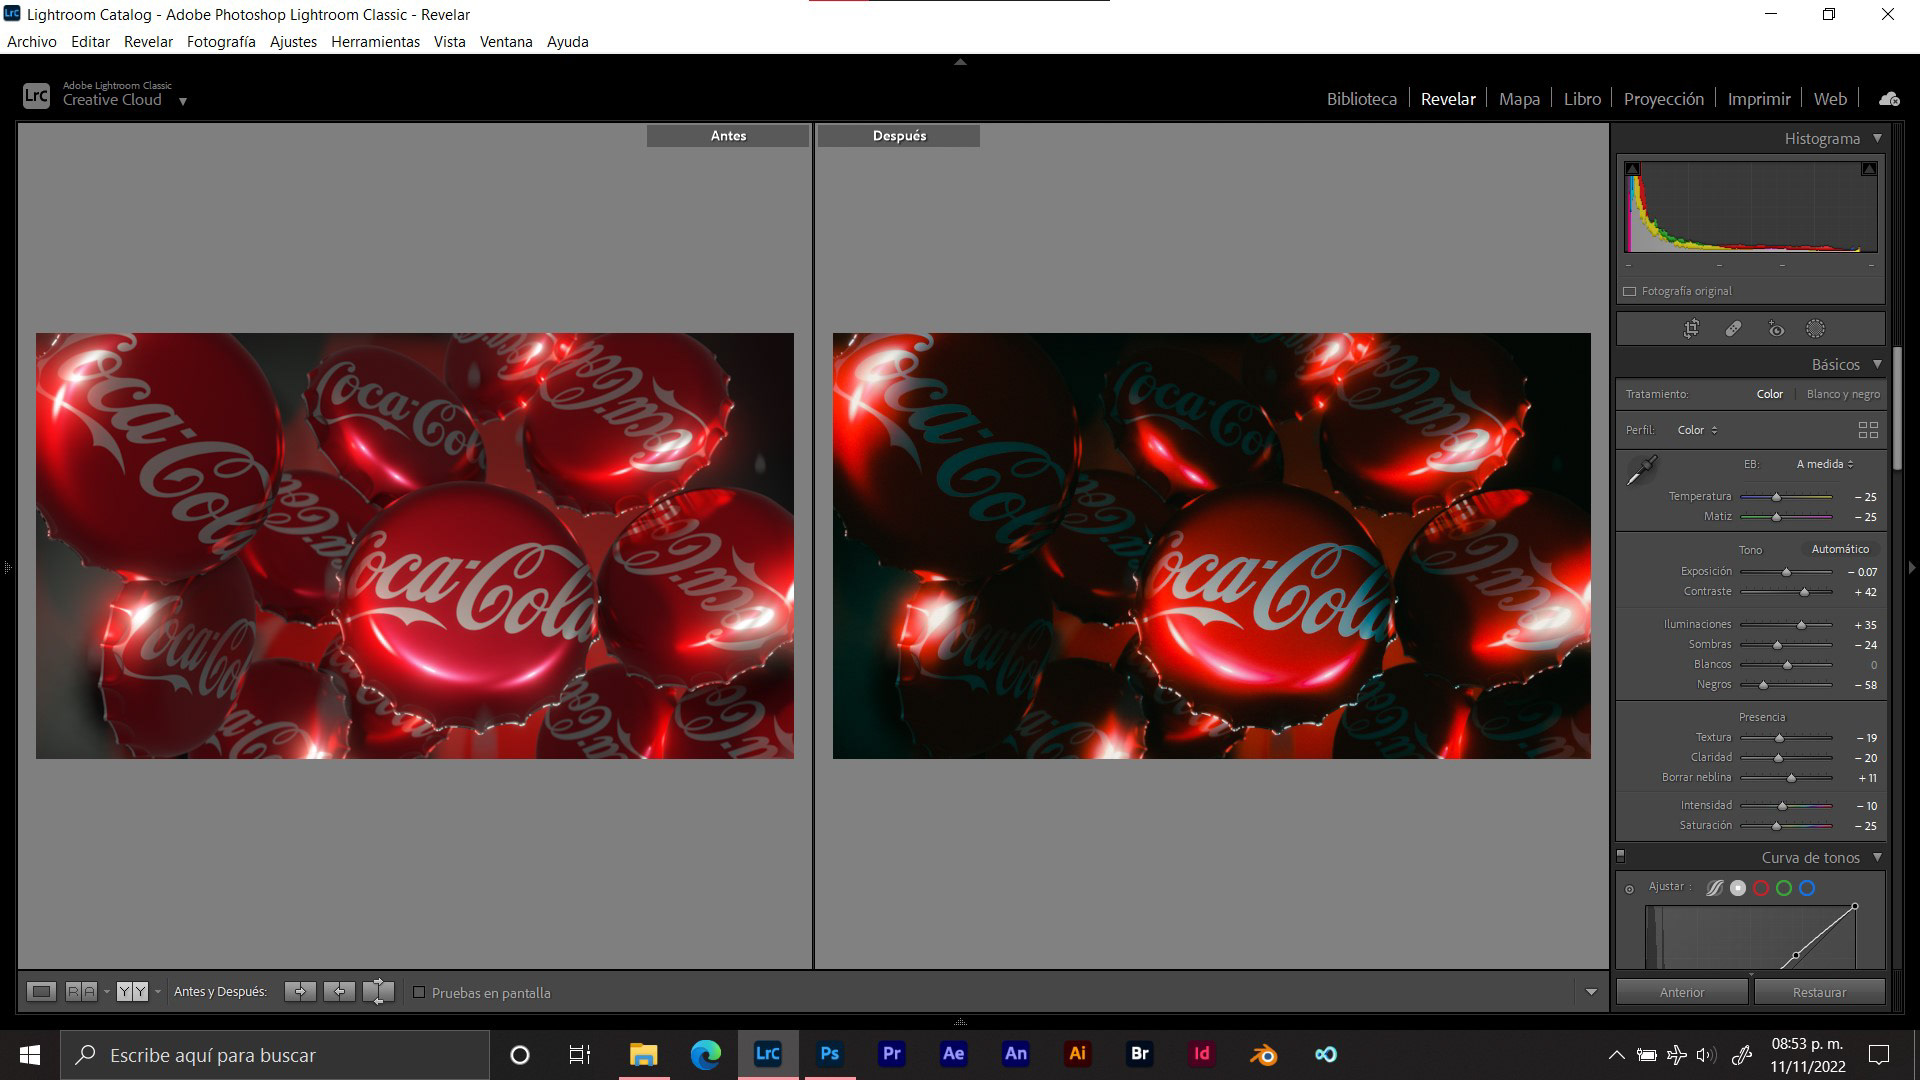Choose Color treatment
1920x1080 pixels.
pyautogui.click(x=1769, y=394)
